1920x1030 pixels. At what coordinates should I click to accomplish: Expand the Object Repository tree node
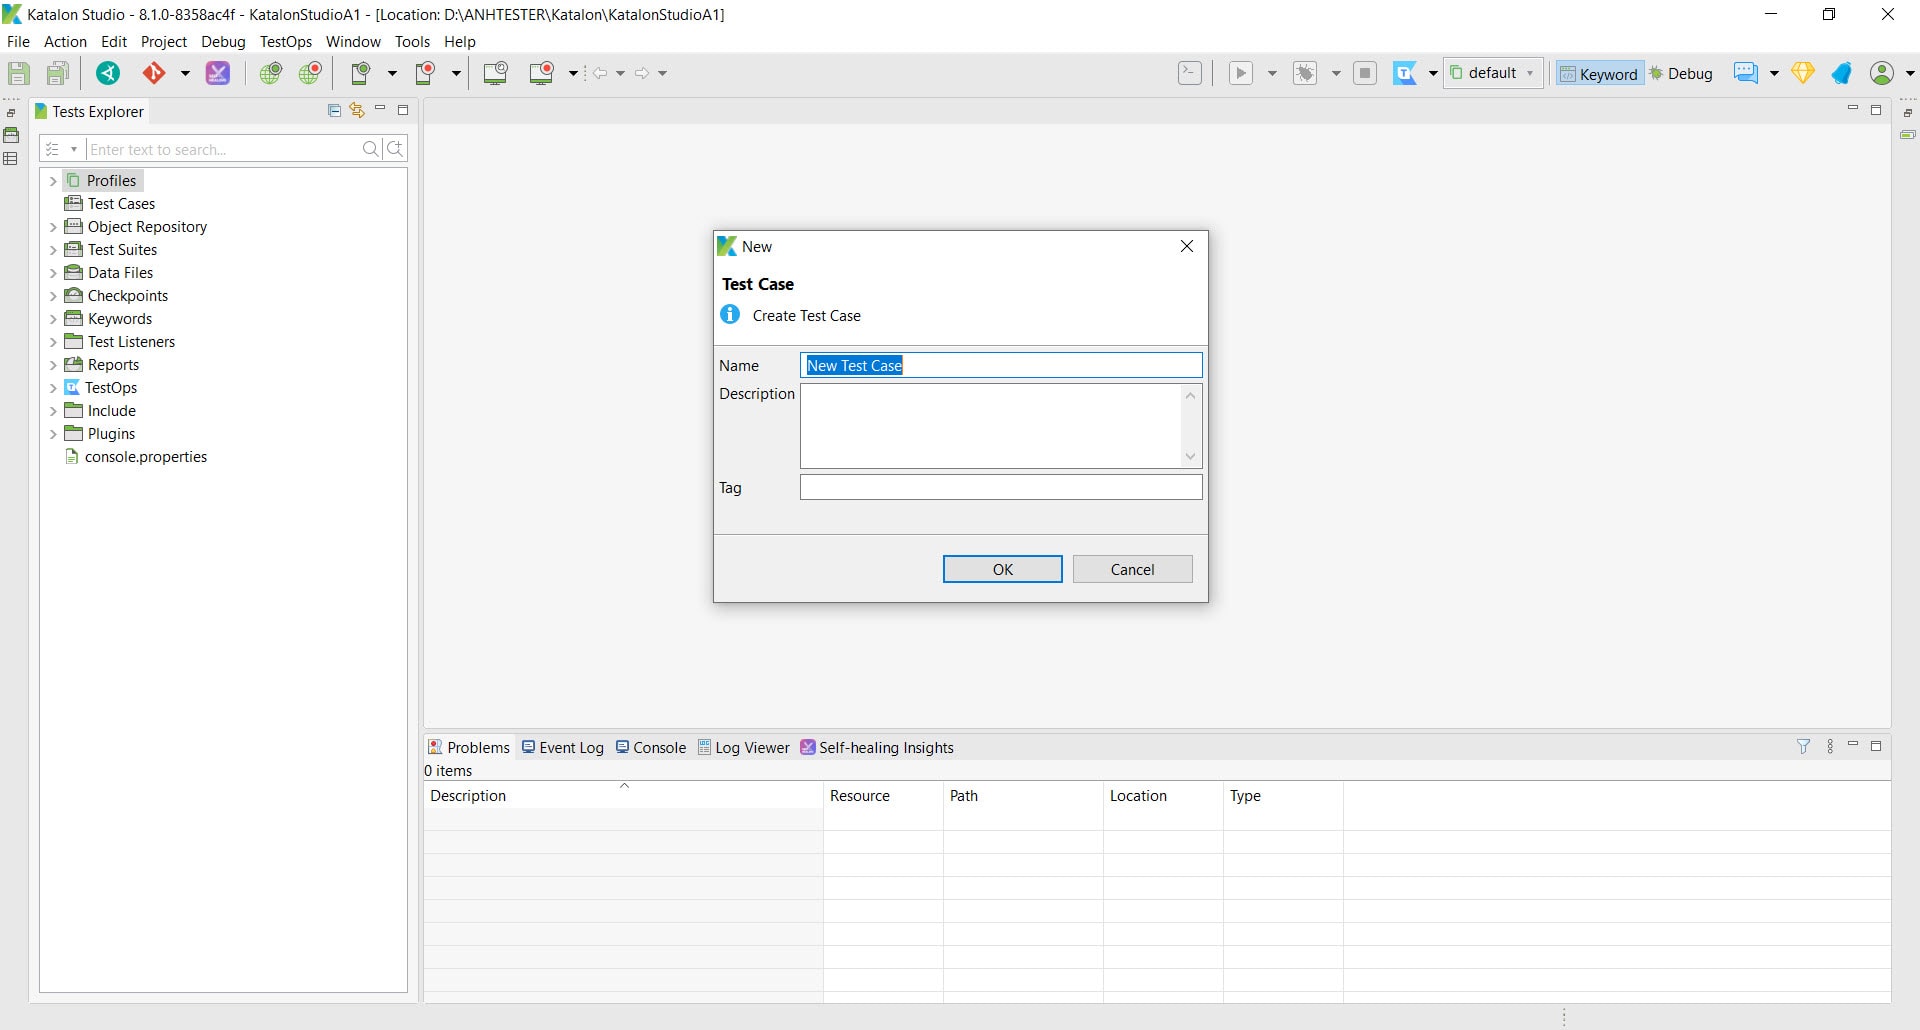click(x=53, y=227)
